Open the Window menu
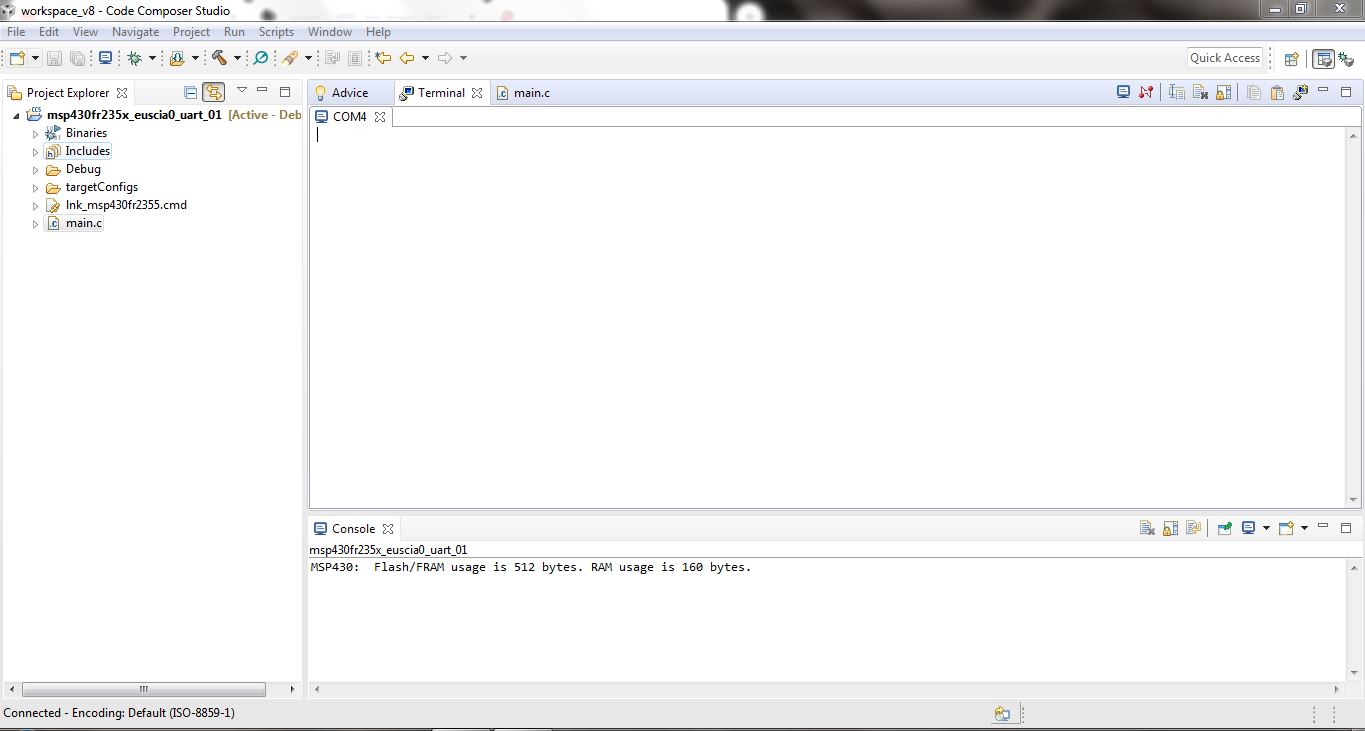Screen dimensions: 1365x731 (329, 32)
